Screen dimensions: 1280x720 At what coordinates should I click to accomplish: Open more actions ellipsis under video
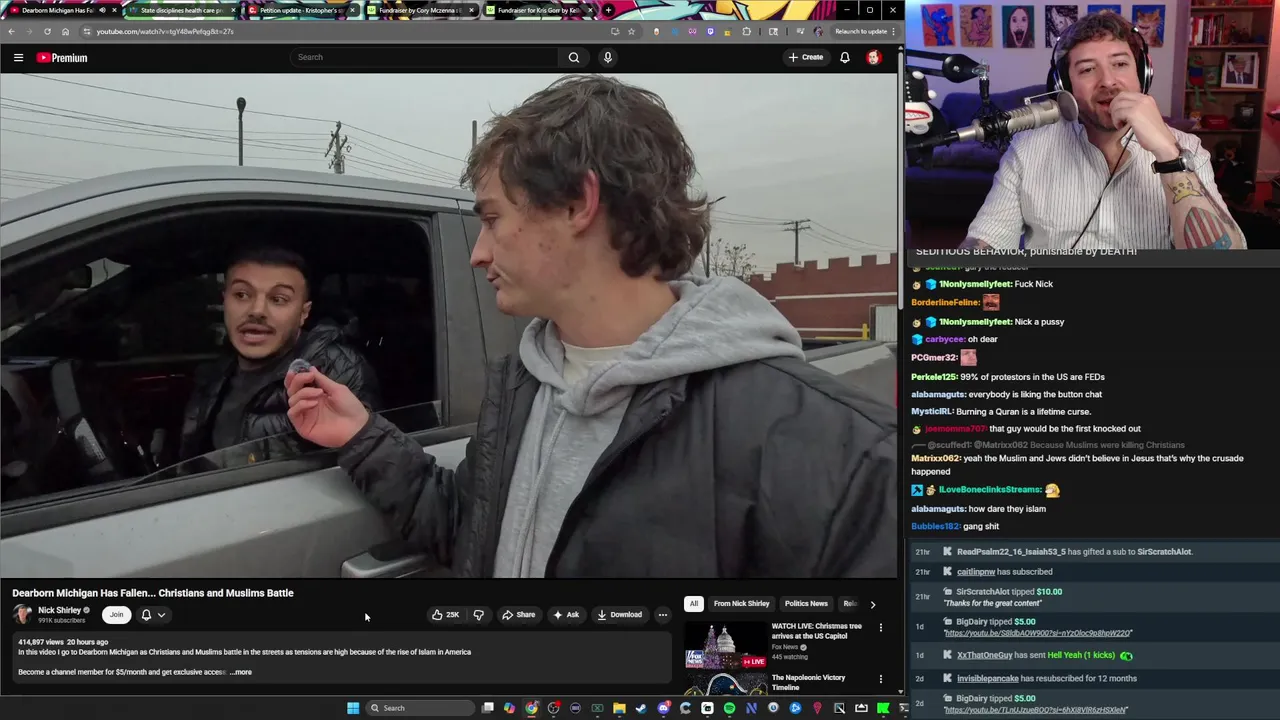(x=662, y=615)
